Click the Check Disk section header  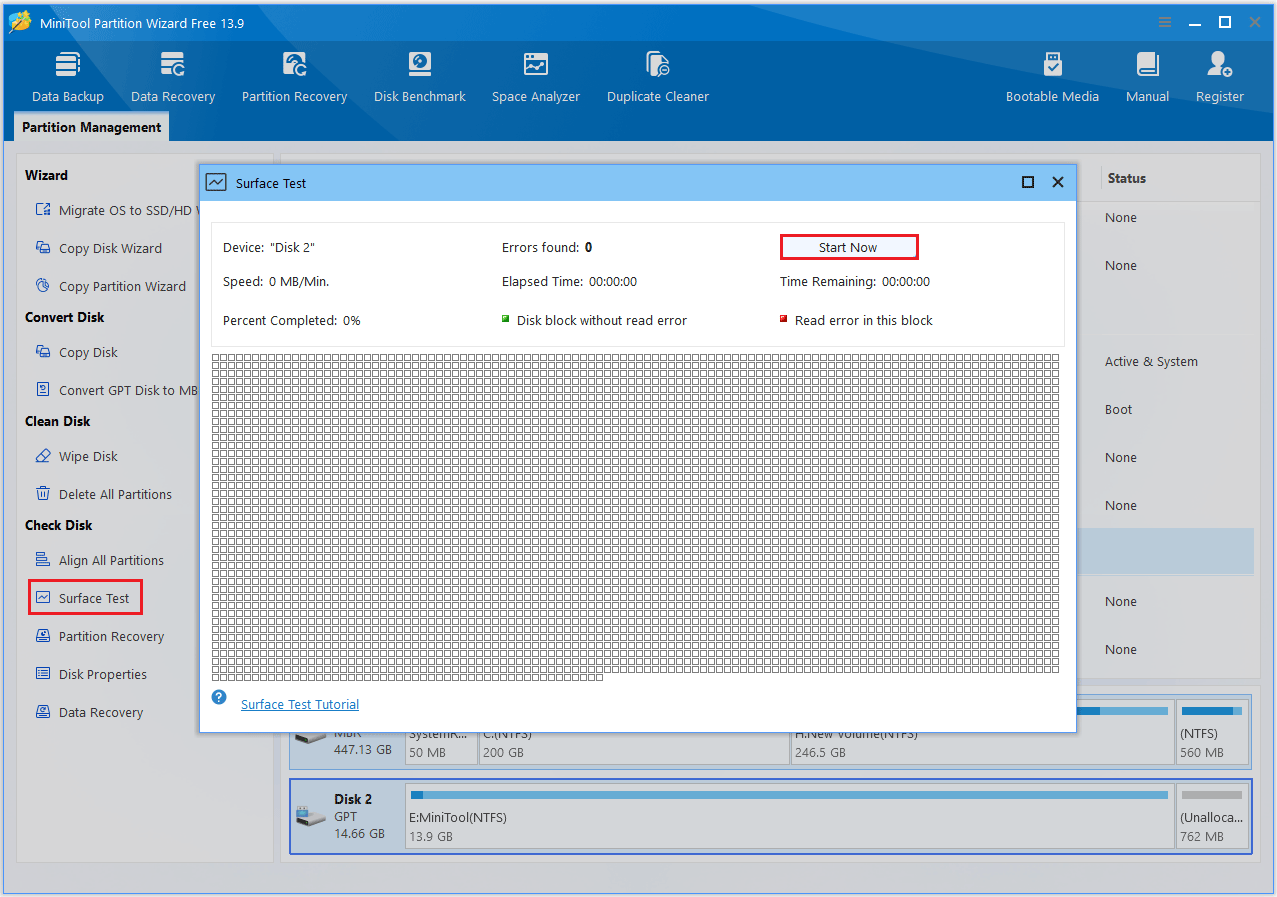coord(59,525)
